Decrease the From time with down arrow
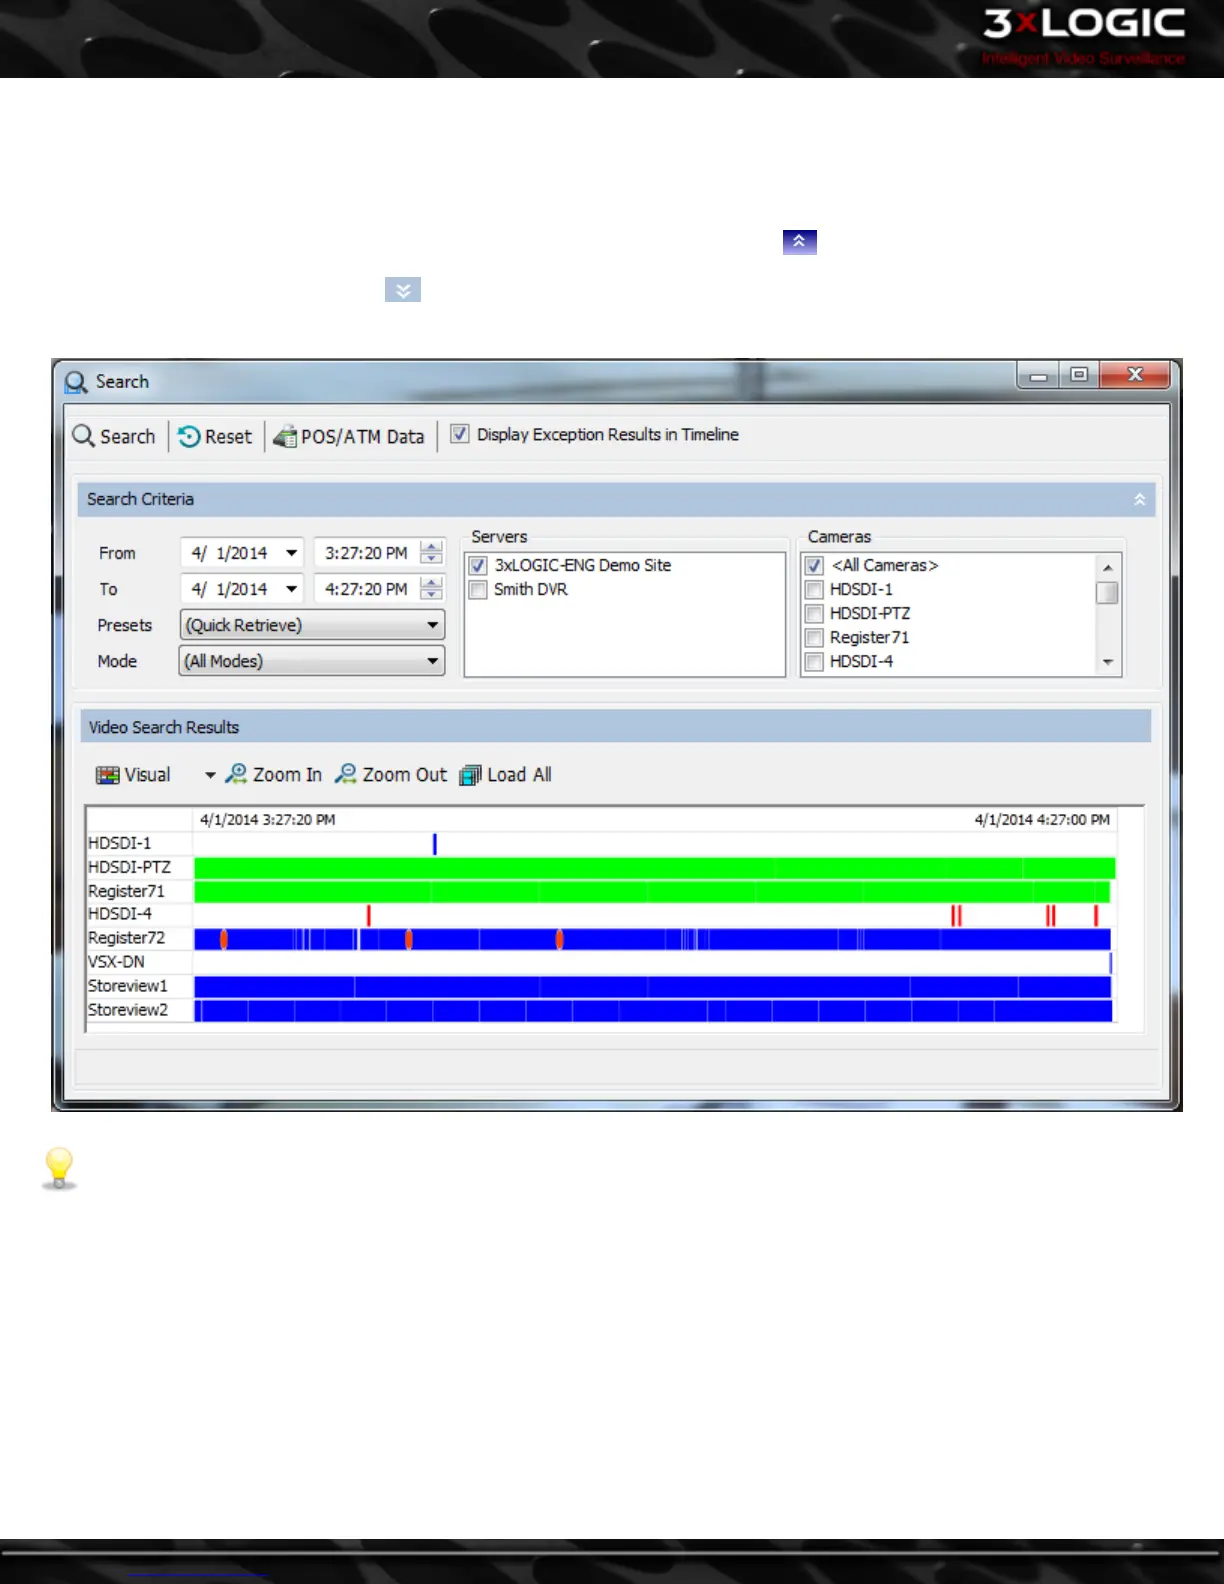 [x=432, y=559]
